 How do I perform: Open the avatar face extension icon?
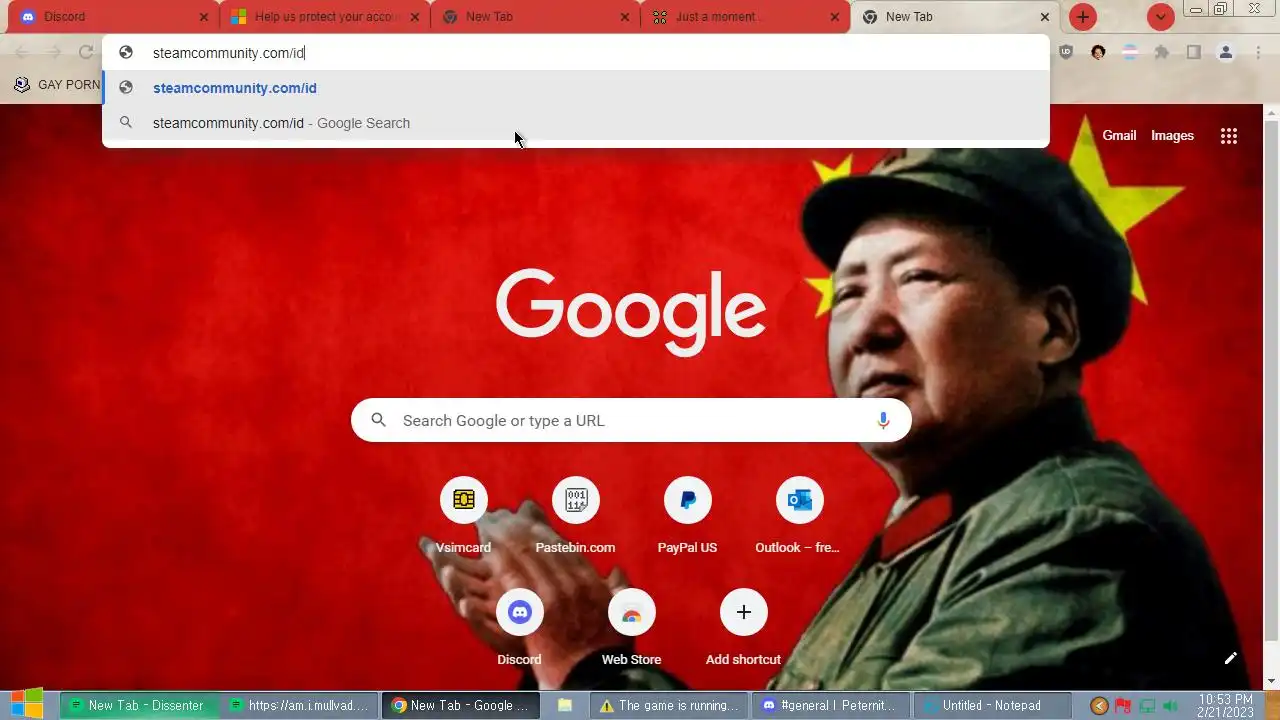pos(1098,52)
